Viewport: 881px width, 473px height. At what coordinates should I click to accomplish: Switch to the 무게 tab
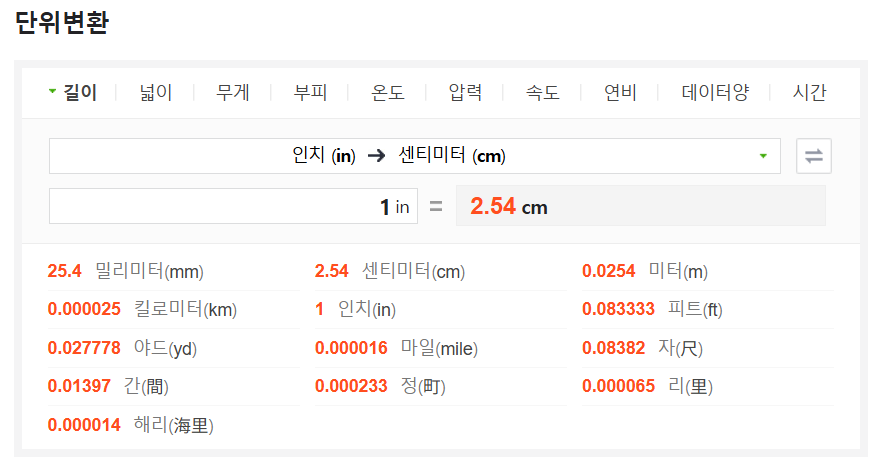coord(233,92)
